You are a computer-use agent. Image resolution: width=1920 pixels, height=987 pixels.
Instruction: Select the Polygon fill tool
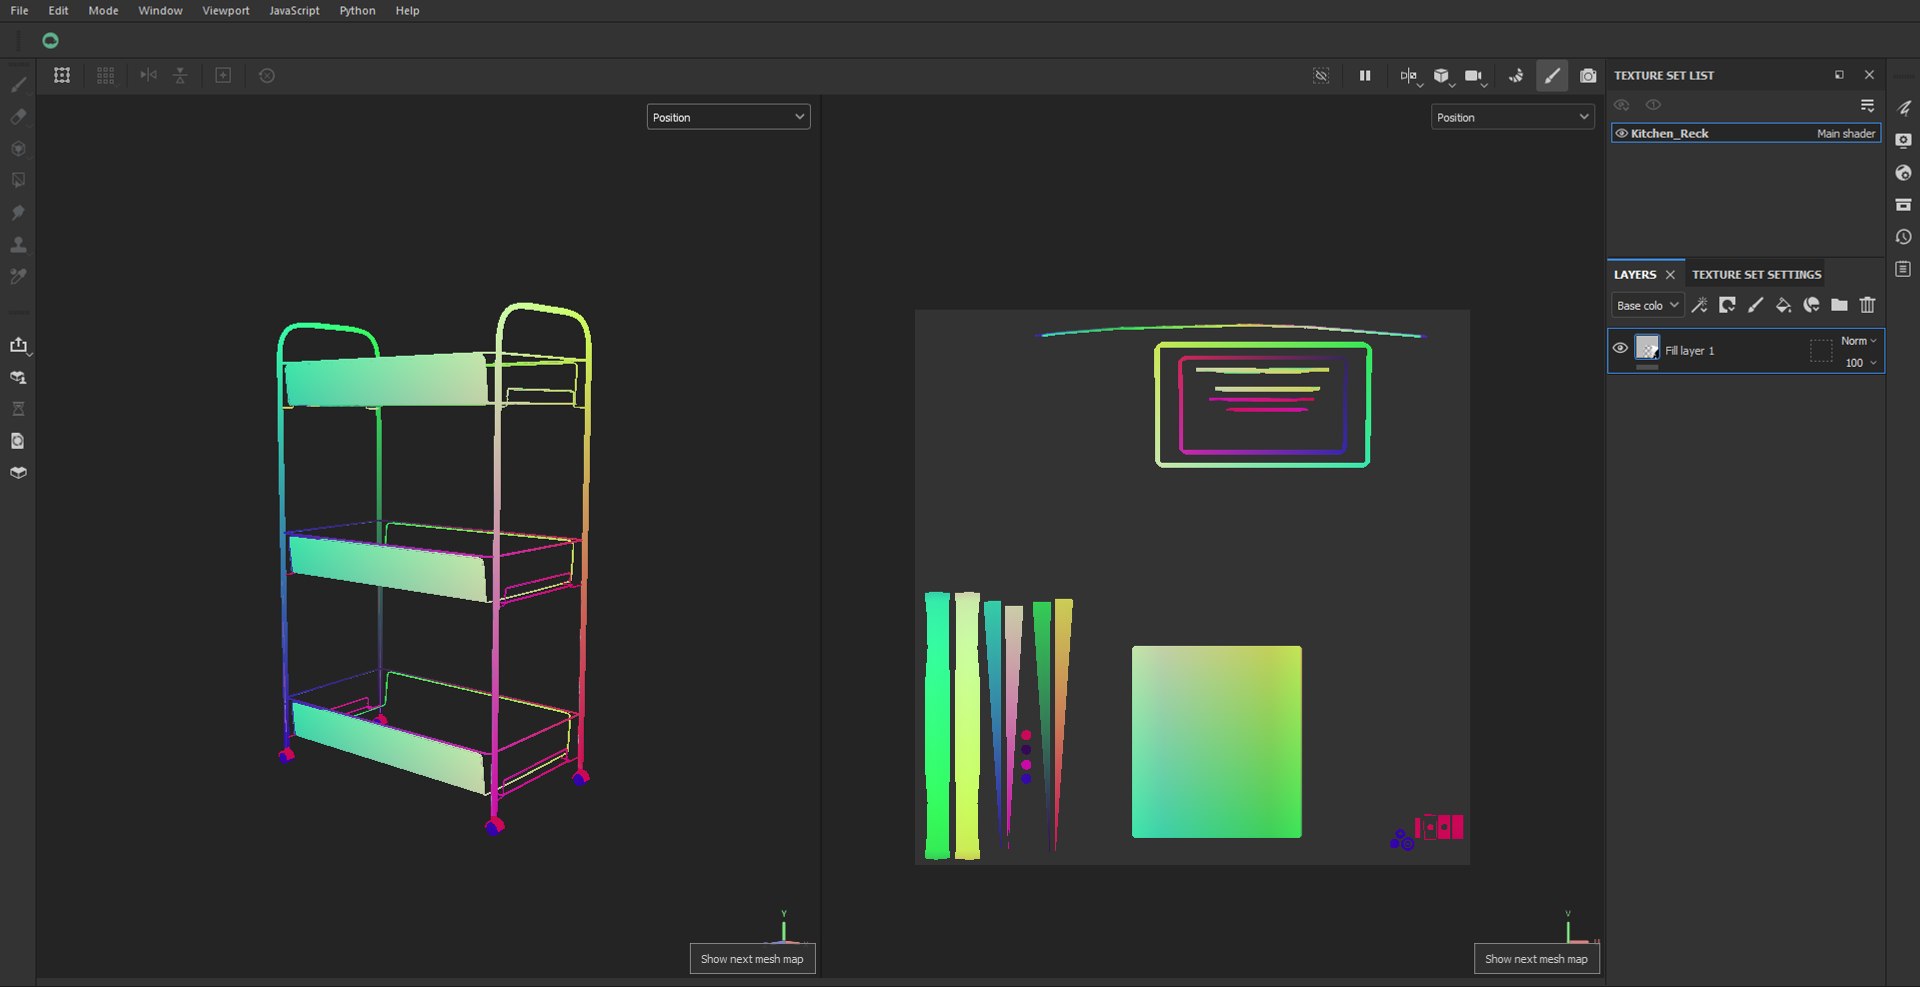pos(18,180)
